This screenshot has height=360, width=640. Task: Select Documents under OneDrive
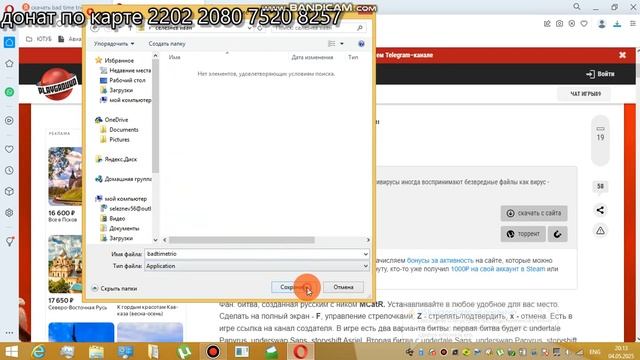(x=124, y=129)
